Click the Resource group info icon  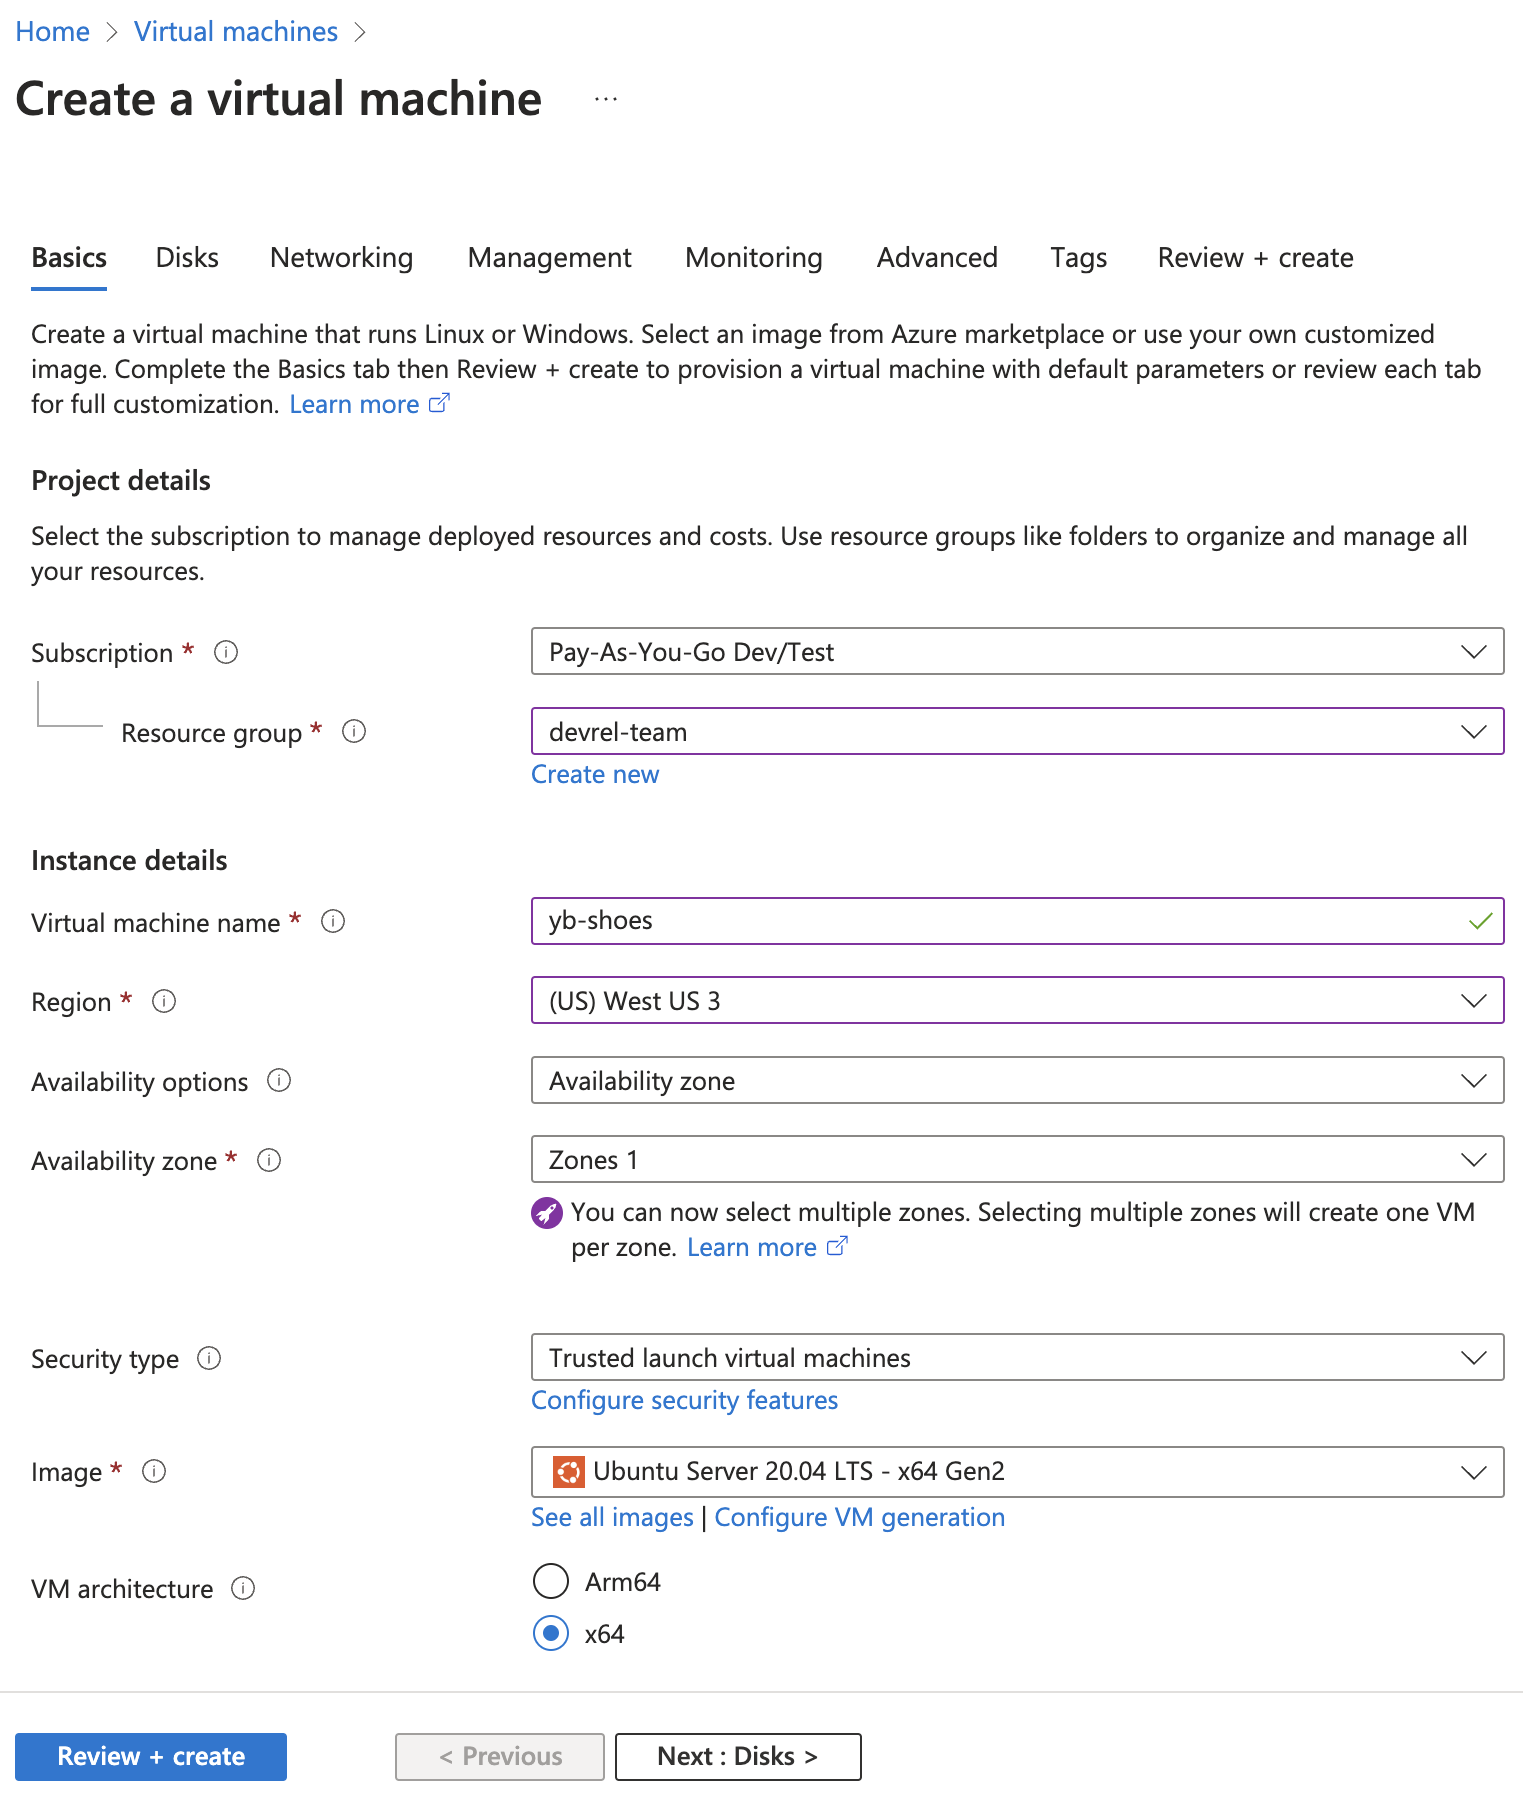coord(354,731)
